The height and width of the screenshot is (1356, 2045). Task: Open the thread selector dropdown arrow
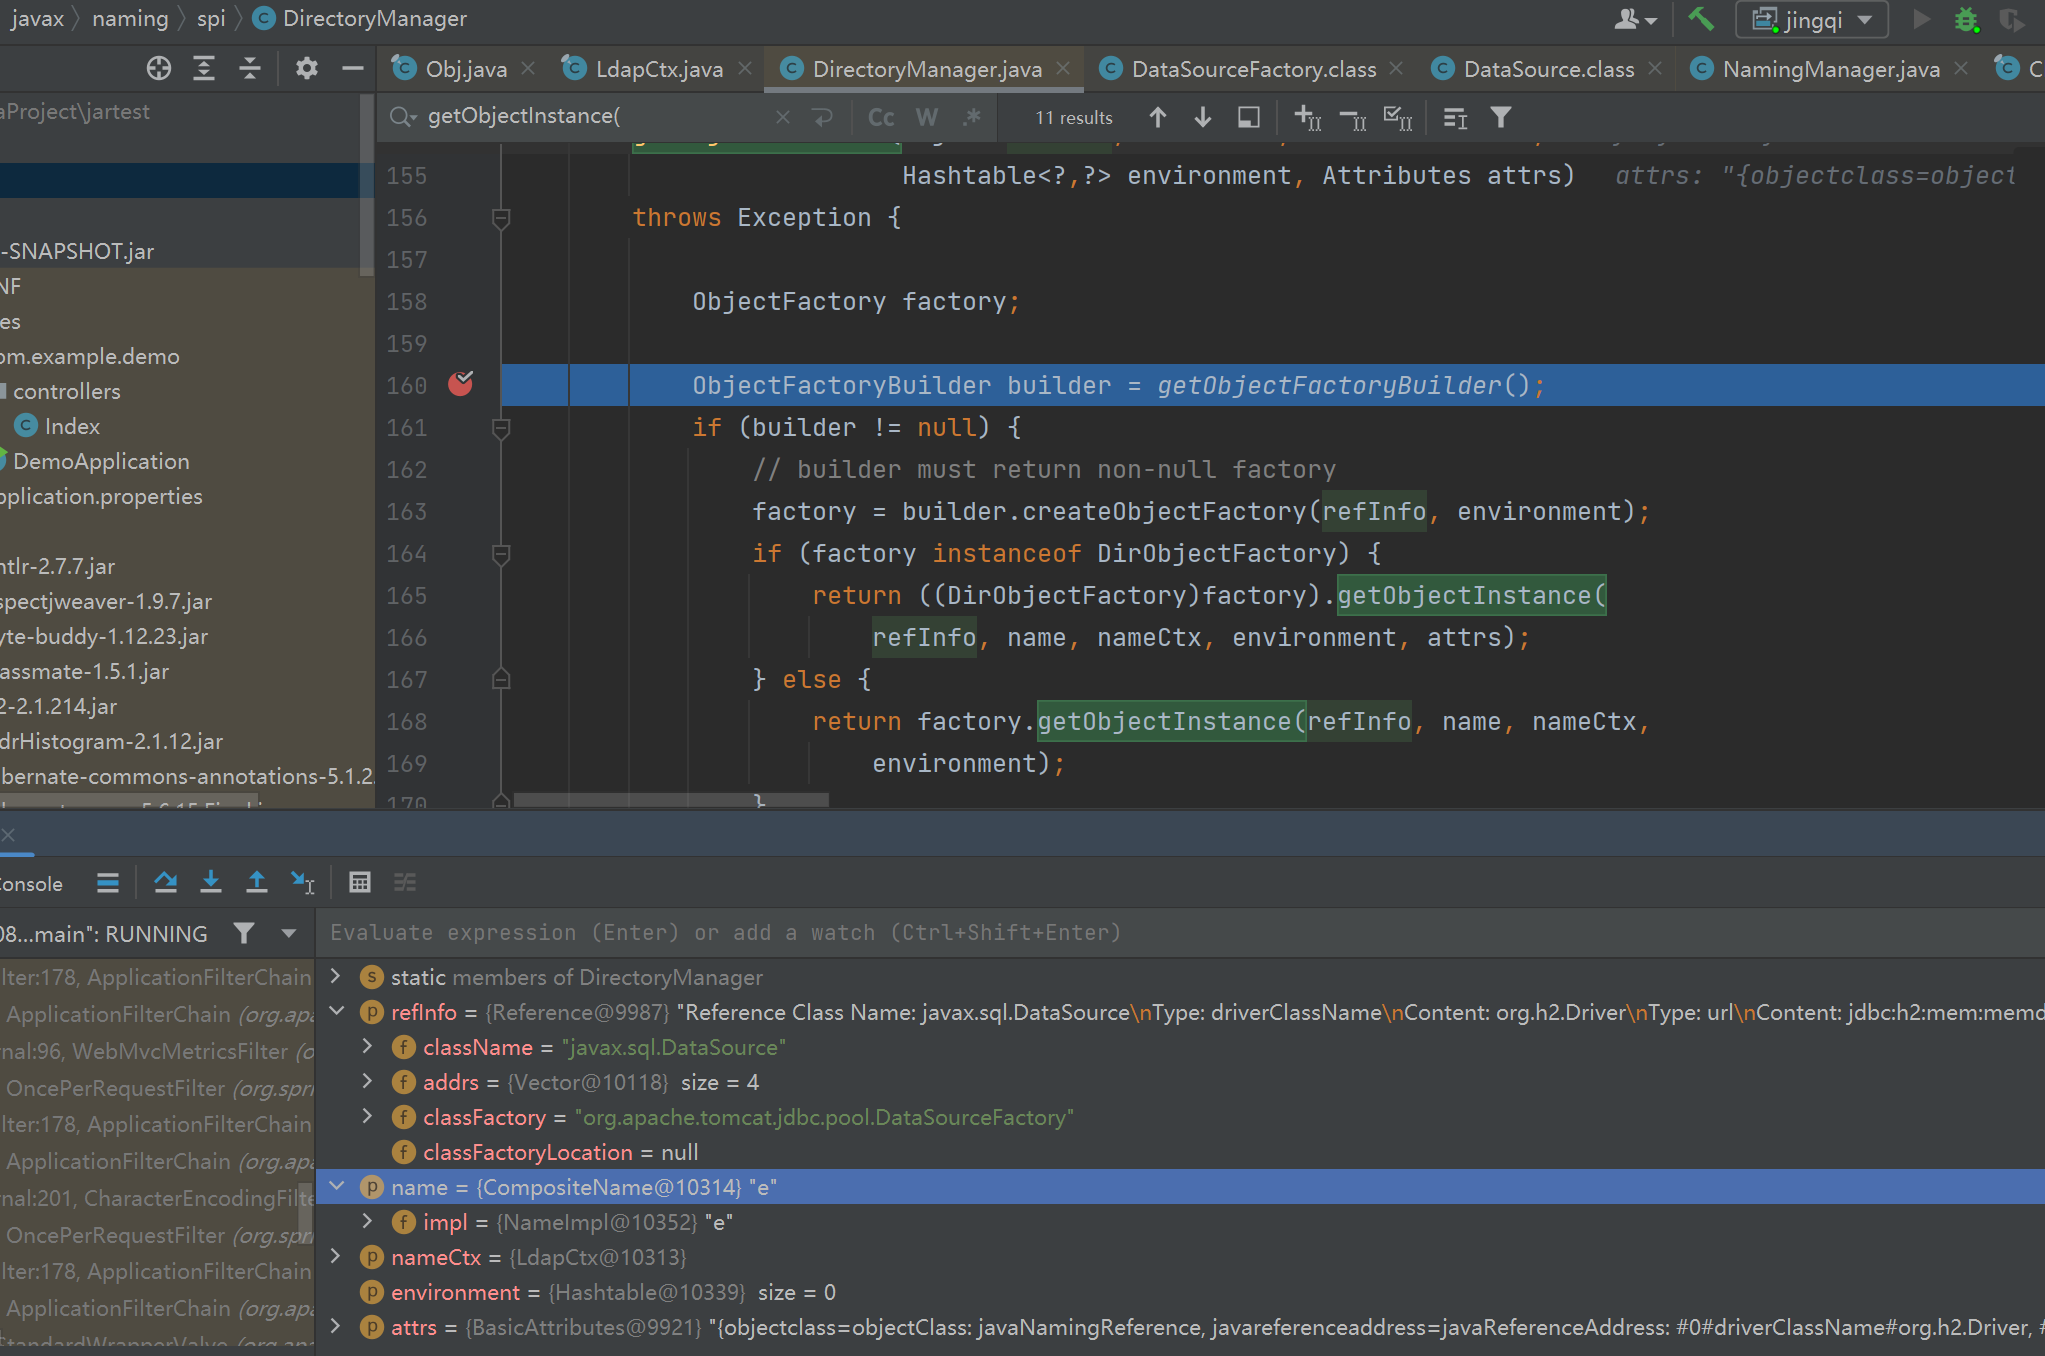click(x=289, y=933)
